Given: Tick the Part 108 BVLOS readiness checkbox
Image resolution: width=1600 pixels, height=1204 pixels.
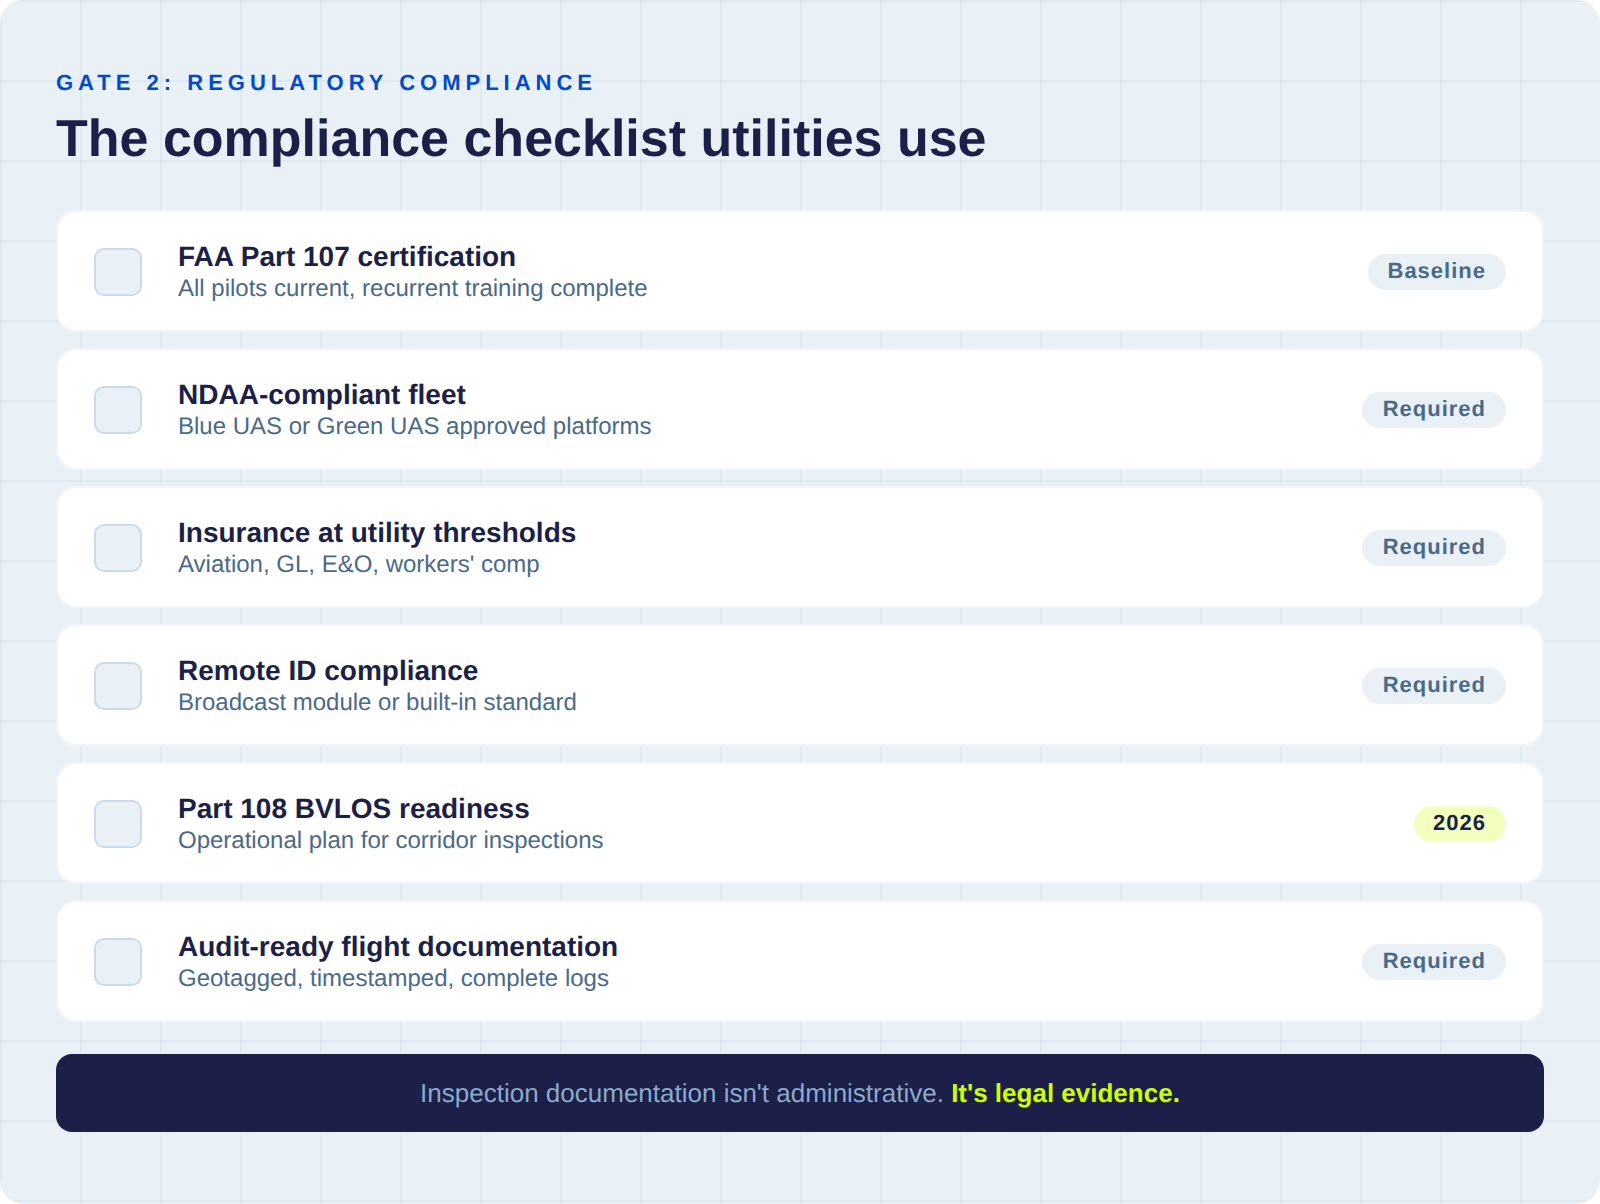Looking at the screenshot, I should (117, 823).
